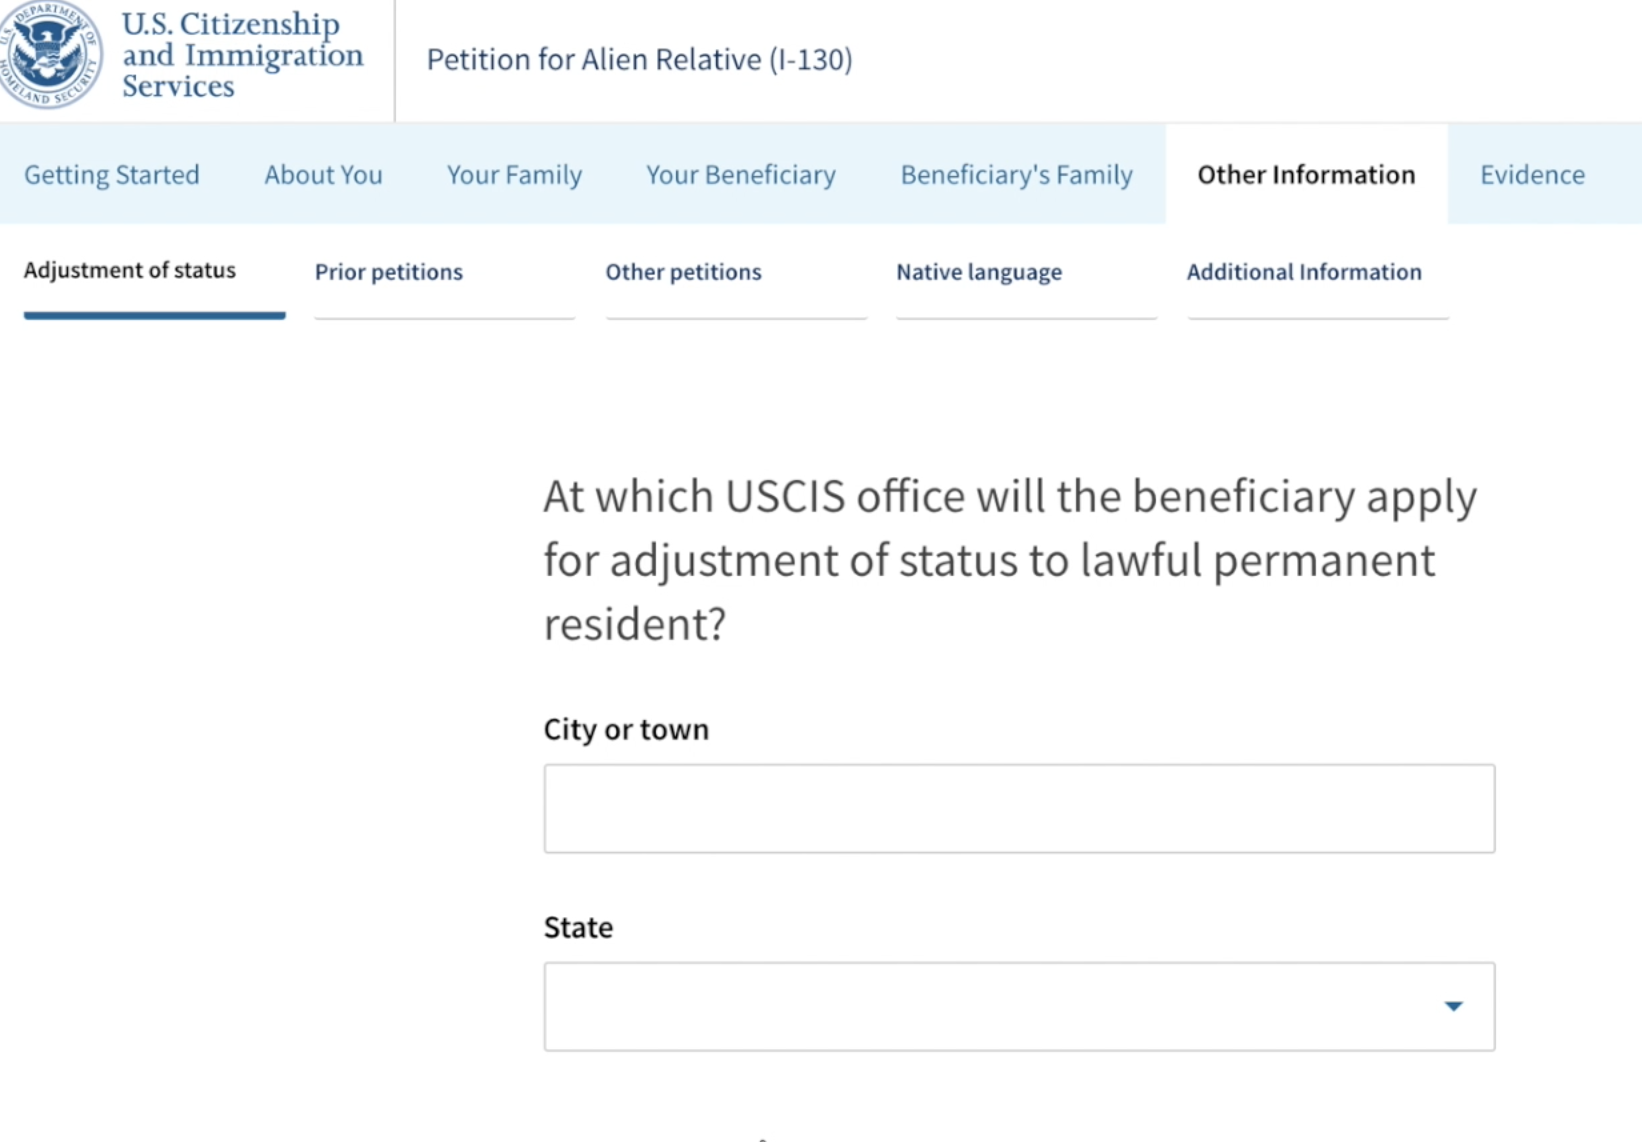Image resolution: width=1642 pixels, height=1142 pixels.
Task: Click the U.S. Citizenship and Immigration Services title
Action: [242, 55]
